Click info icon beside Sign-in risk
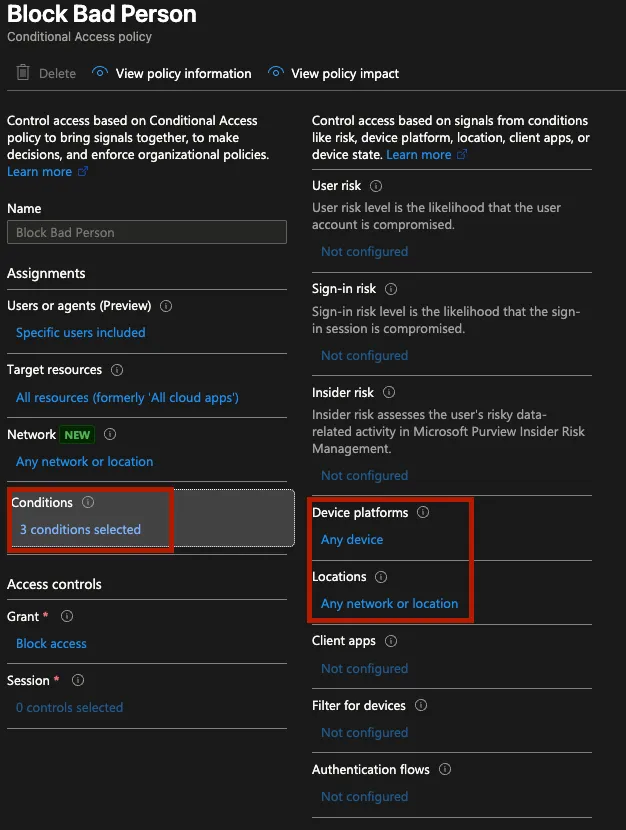 coord(391,289)
